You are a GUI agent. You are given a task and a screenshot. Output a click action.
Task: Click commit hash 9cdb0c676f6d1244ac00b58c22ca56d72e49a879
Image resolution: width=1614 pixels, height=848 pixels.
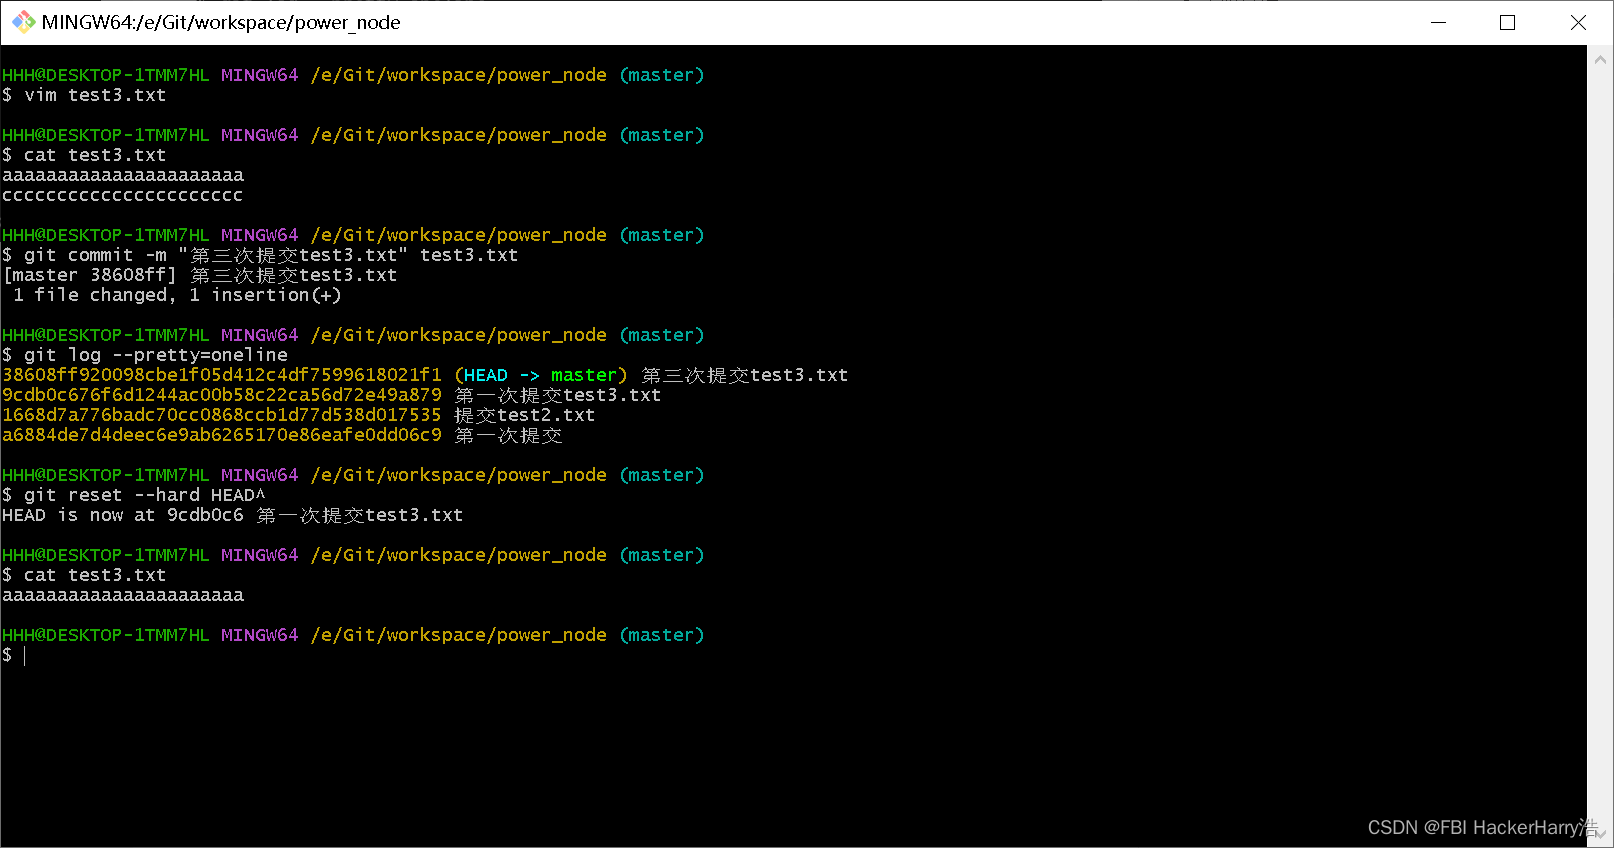222,395
